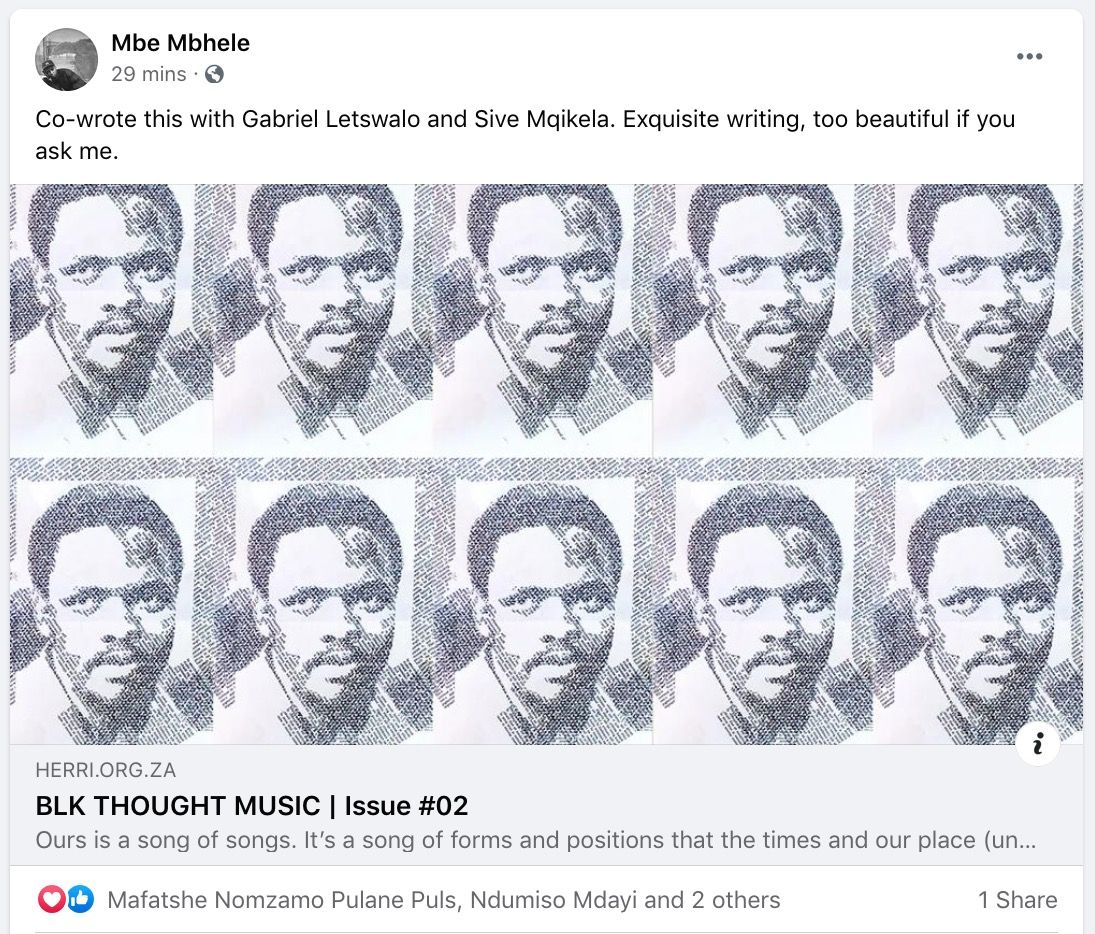Click the blue thumbs-up like reaction icon

(80, 900)
